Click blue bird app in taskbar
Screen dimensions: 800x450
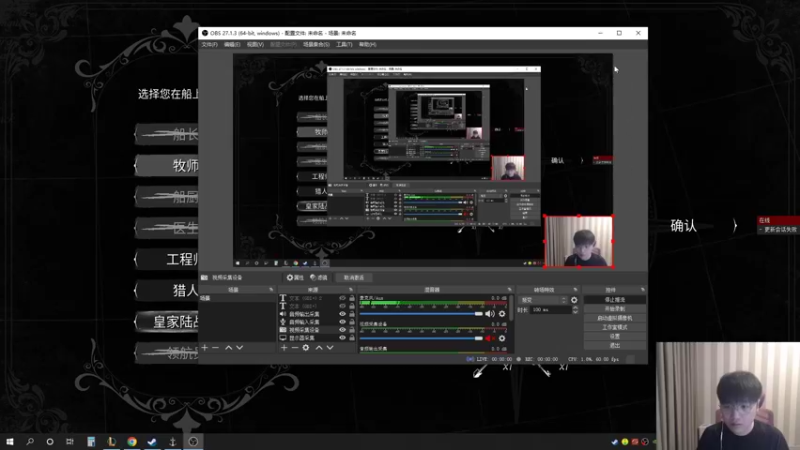[x=152, y=442]
